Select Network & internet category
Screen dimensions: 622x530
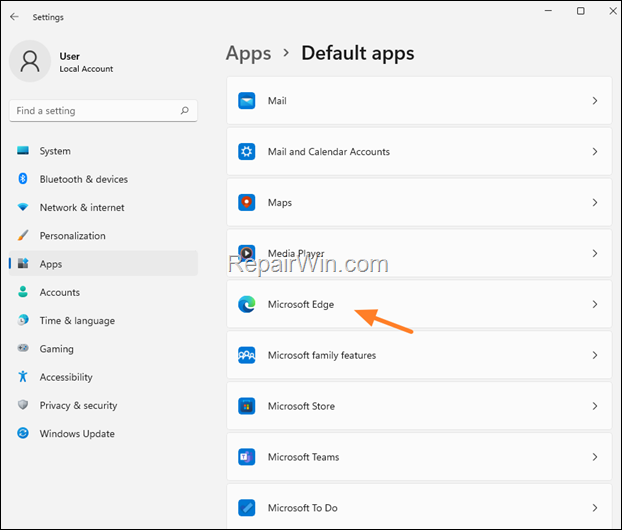tap(103, 207)
